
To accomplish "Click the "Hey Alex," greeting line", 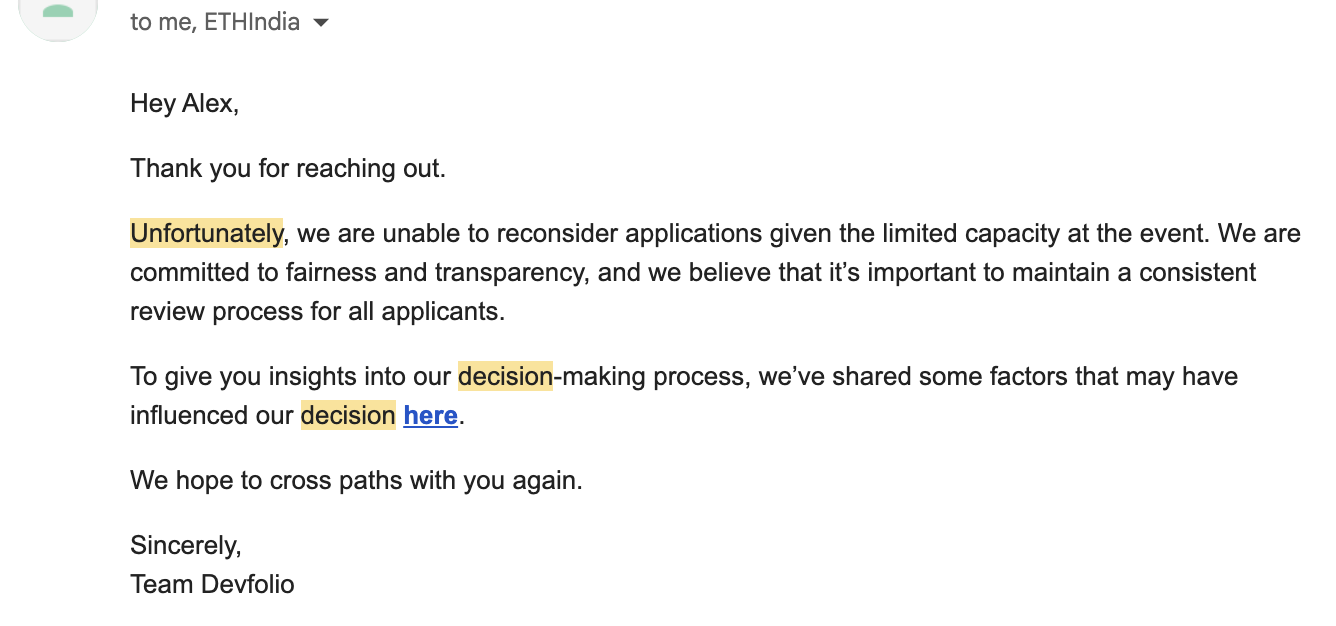I will [184, 103].
